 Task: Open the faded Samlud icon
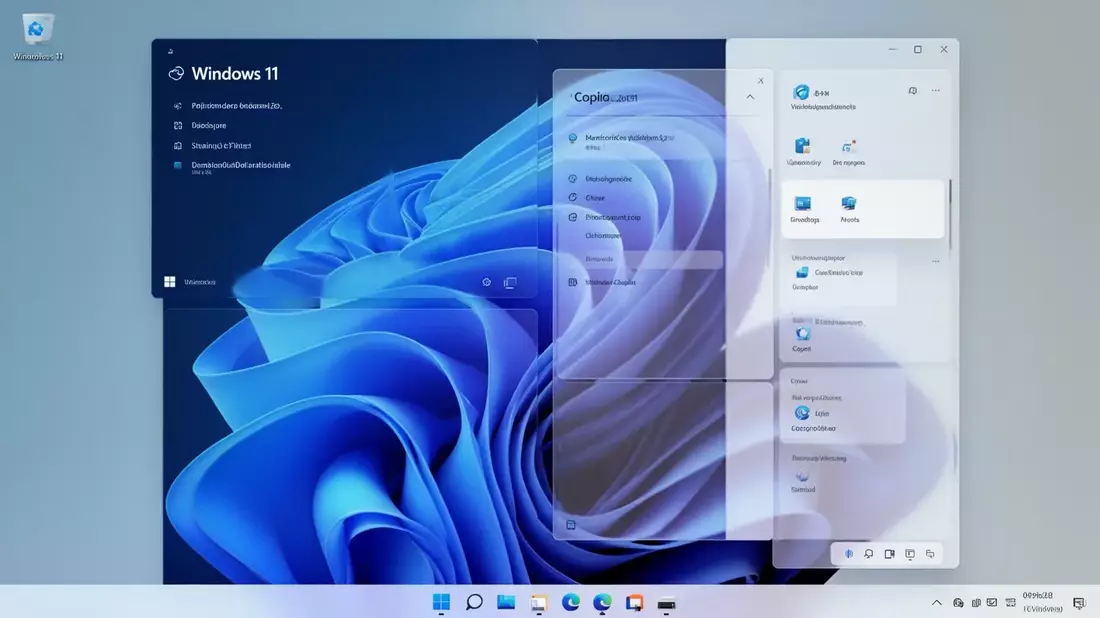802,476
